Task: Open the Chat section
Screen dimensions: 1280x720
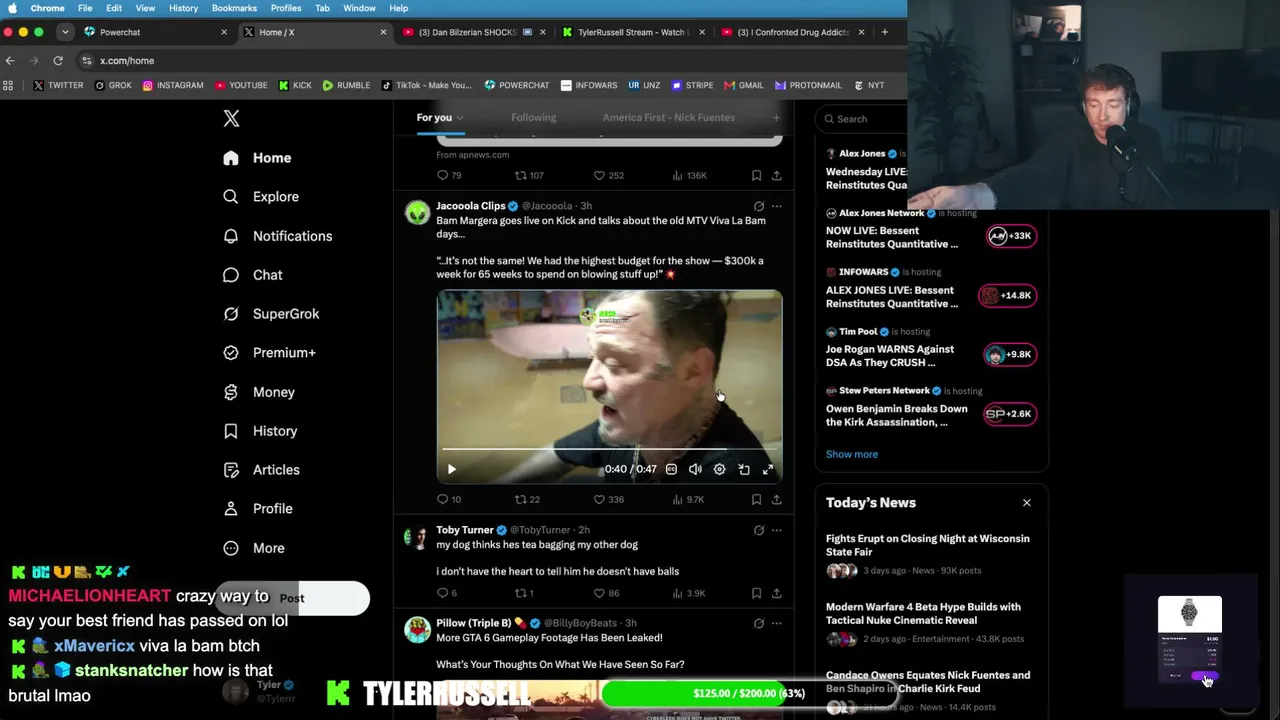Action: 252,275
